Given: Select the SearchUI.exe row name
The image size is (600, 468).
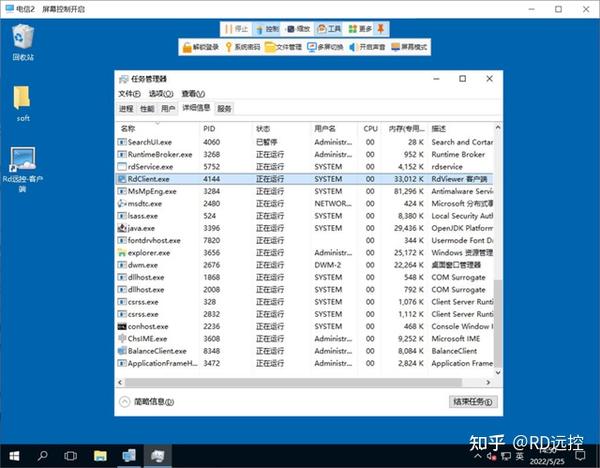Looking at the screenshot, I should [150, 142].
